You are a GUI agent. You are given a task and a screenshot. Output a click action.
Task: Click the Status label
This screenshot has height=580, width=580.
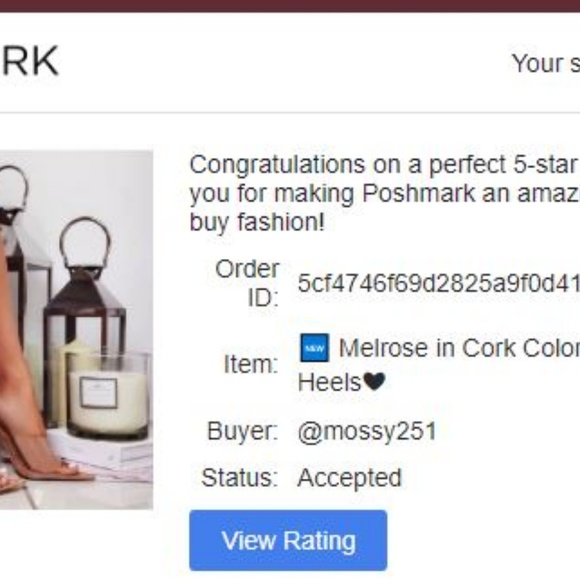240,478
